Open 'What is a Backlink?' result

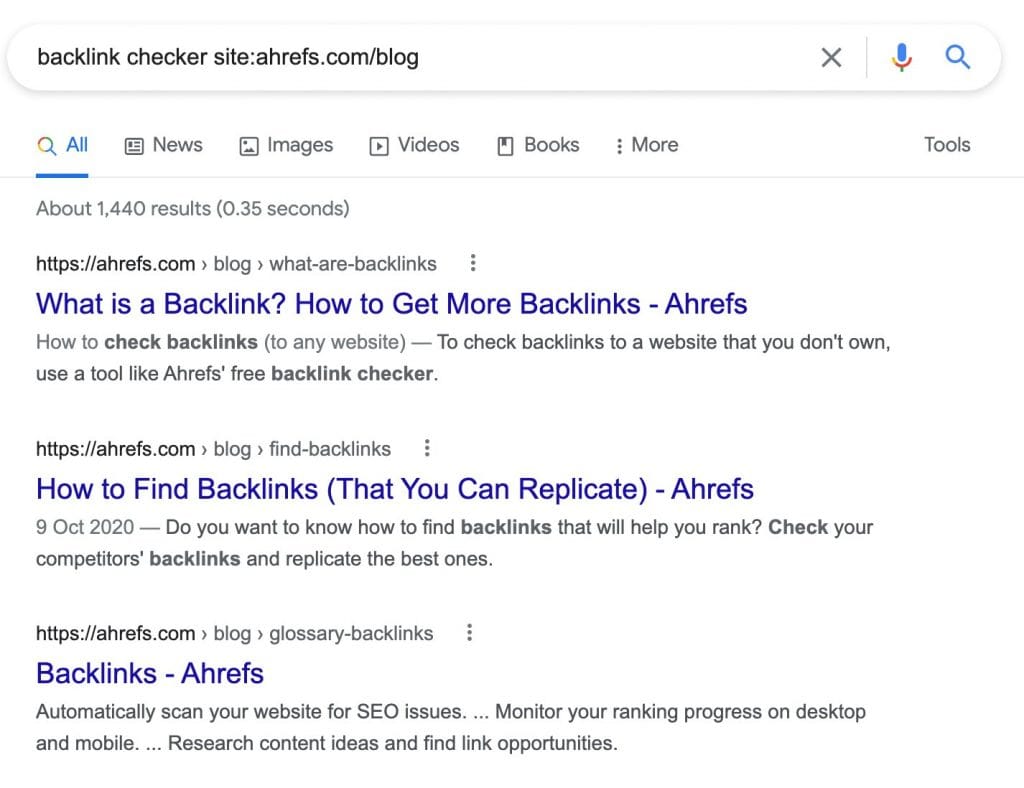coord(391,303)
